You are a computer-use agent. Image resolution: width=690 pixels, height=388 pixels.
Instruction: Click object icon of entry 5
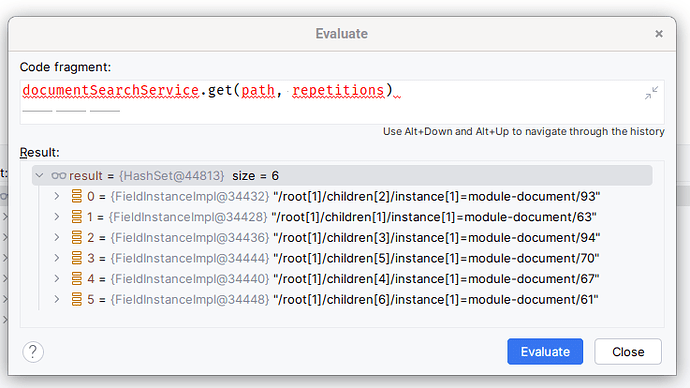point(77,300)
